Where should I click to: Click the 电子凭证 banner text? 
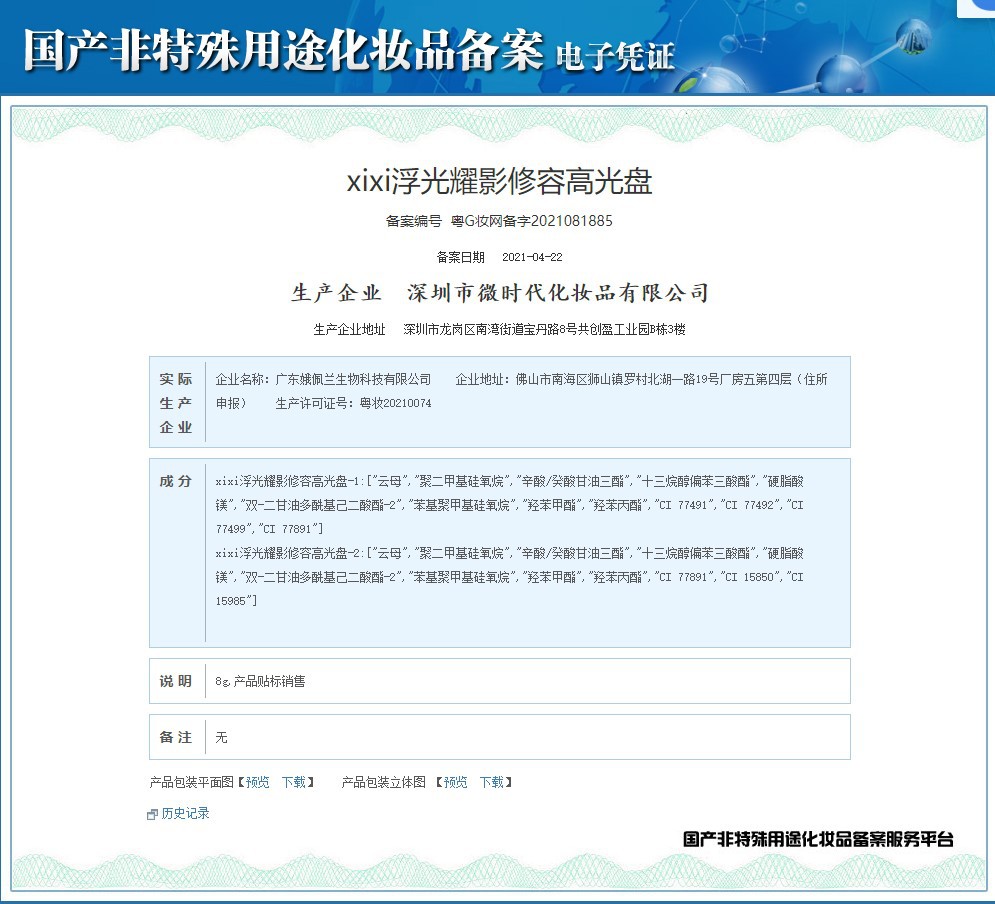pyautogui.click(x=615, y=56)
